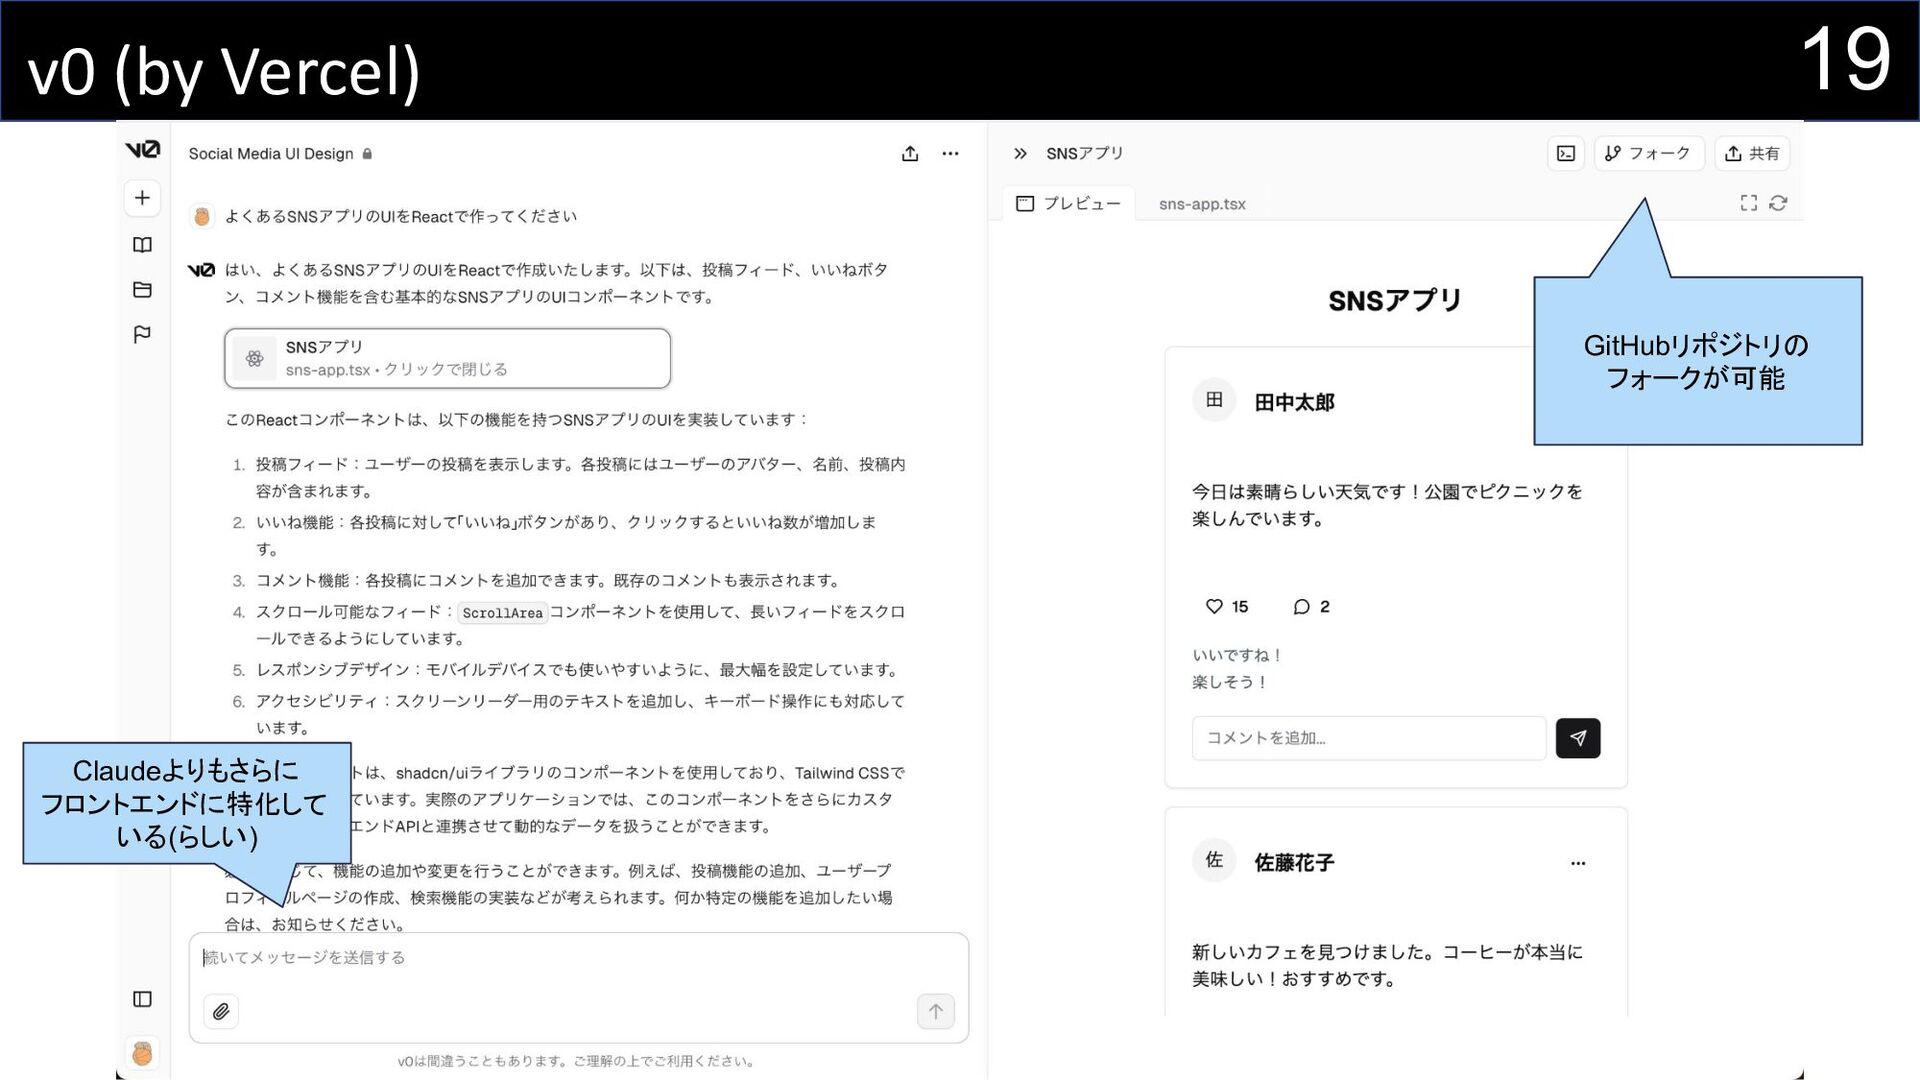
Task: Click the SNSアプリ title in the preview header
Action: [1084, 154]
